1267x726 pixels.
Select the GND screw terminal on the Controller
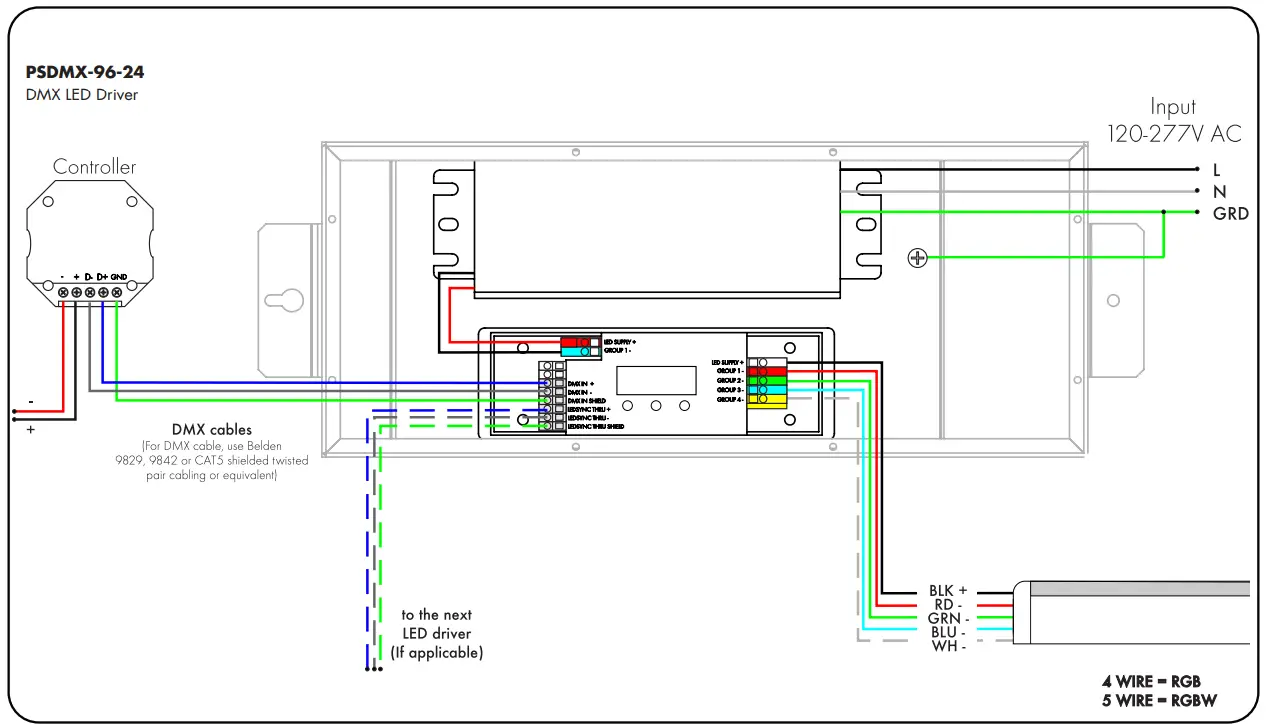point(117,293)
